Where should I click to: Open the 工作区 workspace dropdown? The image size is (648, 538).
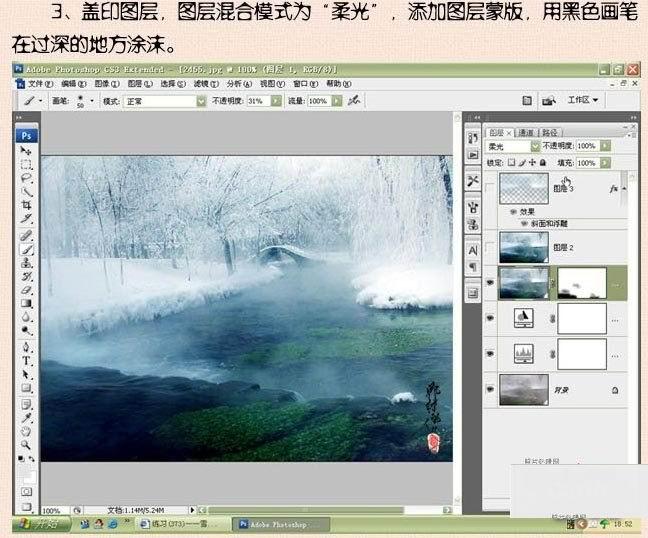[x=583, y=100]
